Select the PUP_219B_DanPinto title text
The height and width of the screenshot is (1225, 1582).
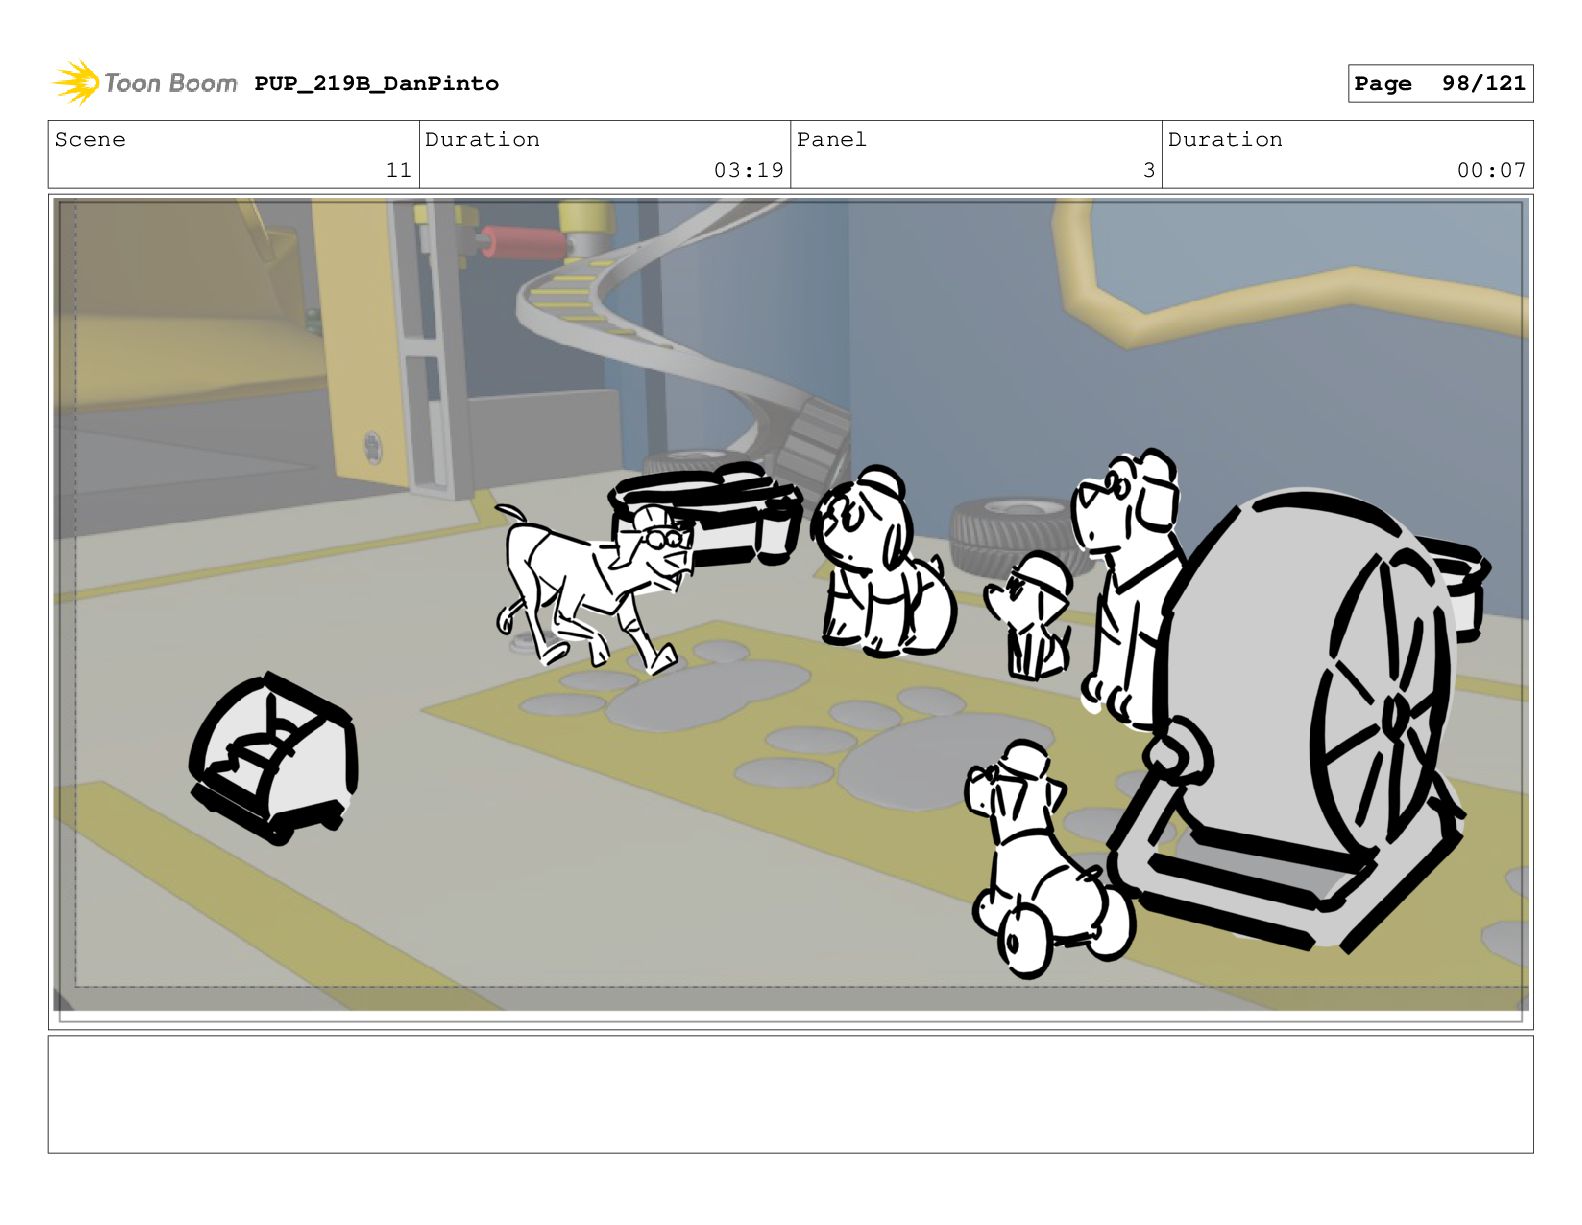tap(376, 84)
